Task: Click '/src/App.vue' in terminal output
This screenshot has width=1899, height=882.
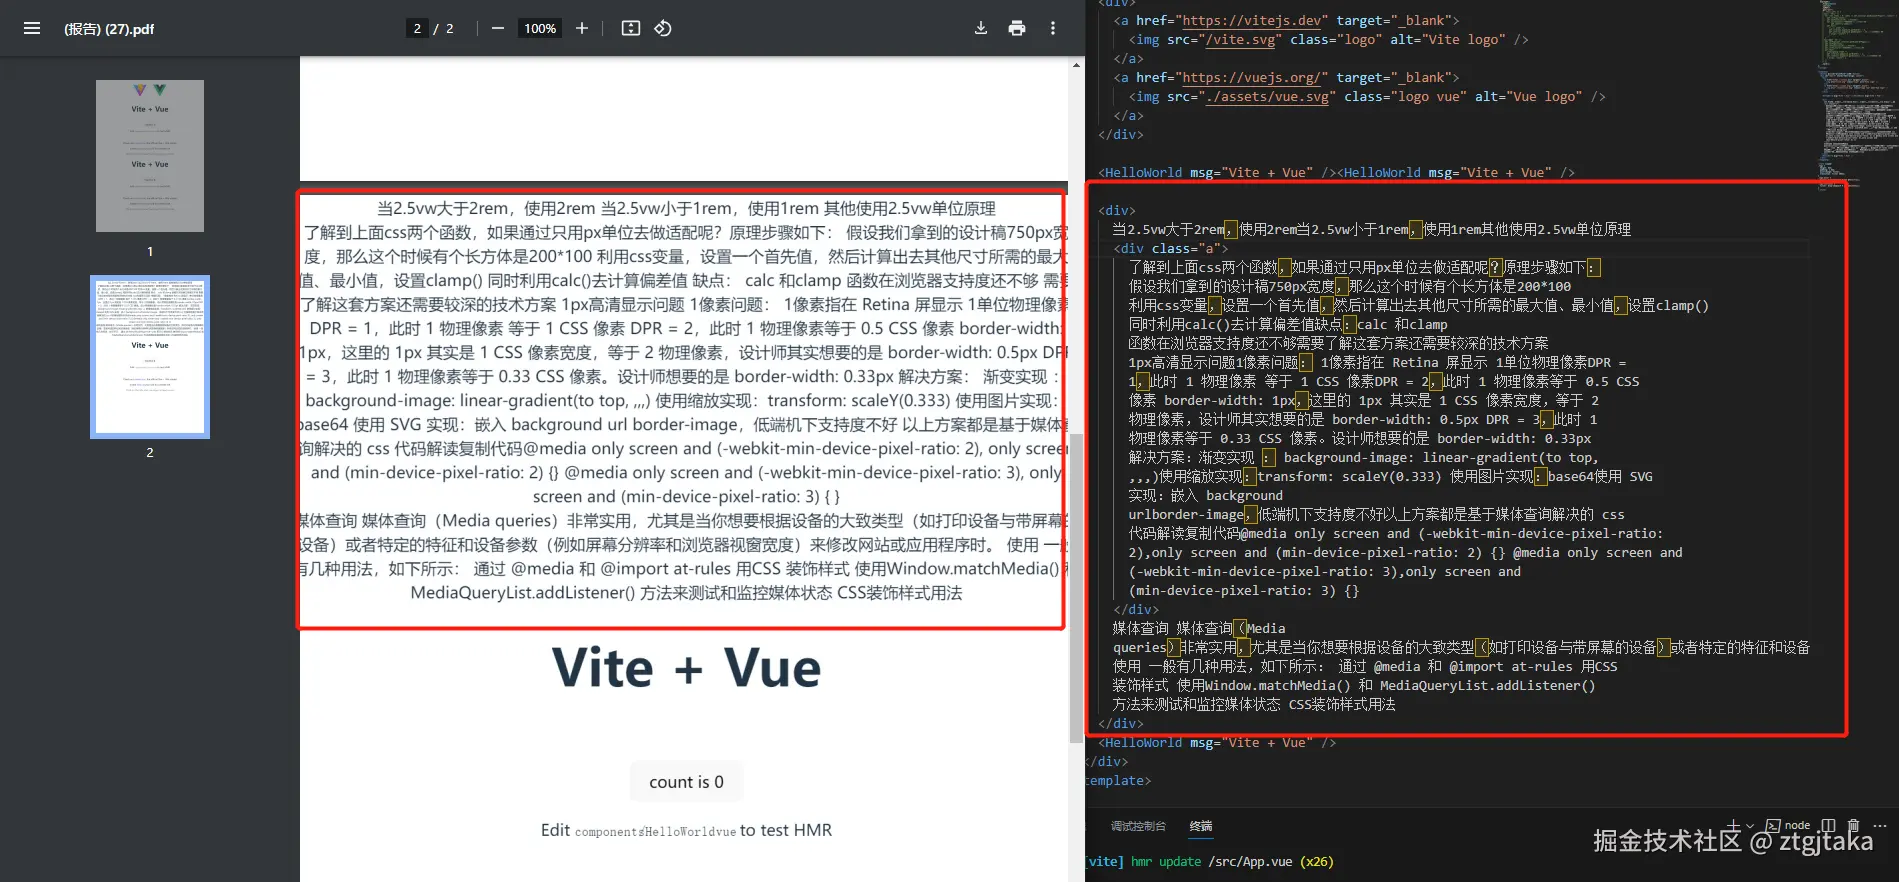Action: [x=1249, y=861]
